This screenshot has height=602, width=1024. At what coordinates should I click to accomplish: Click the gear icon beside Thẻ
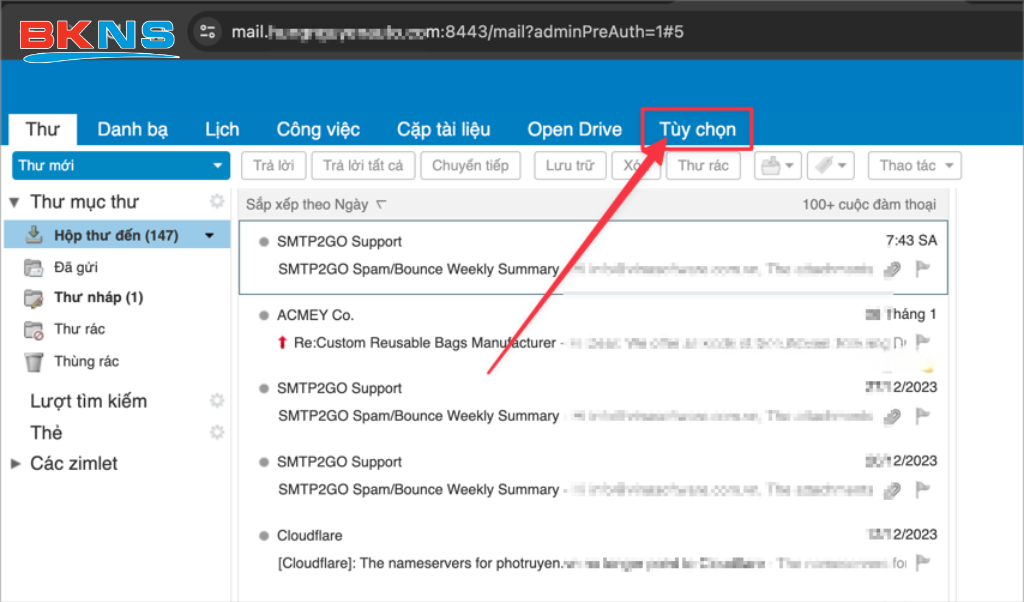216,432
